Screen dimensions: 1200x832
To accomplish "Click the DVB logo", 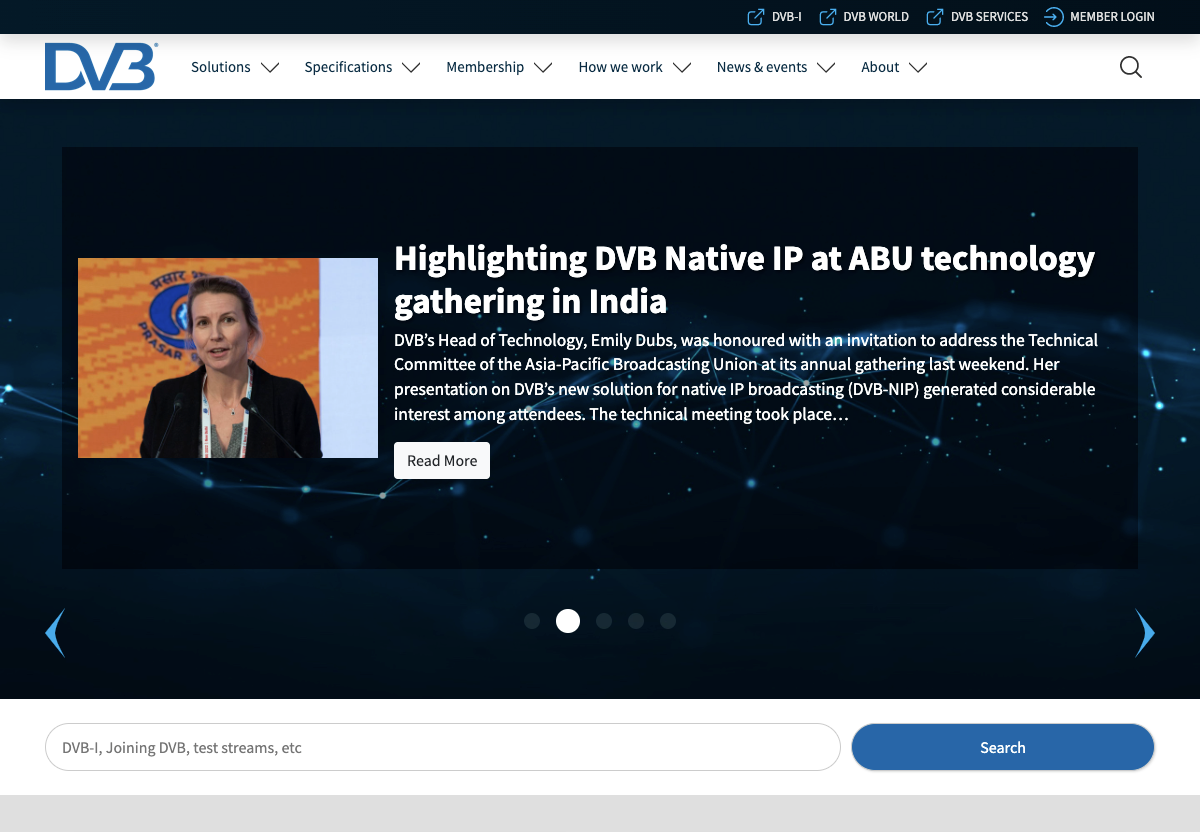I will click(100, 66).
